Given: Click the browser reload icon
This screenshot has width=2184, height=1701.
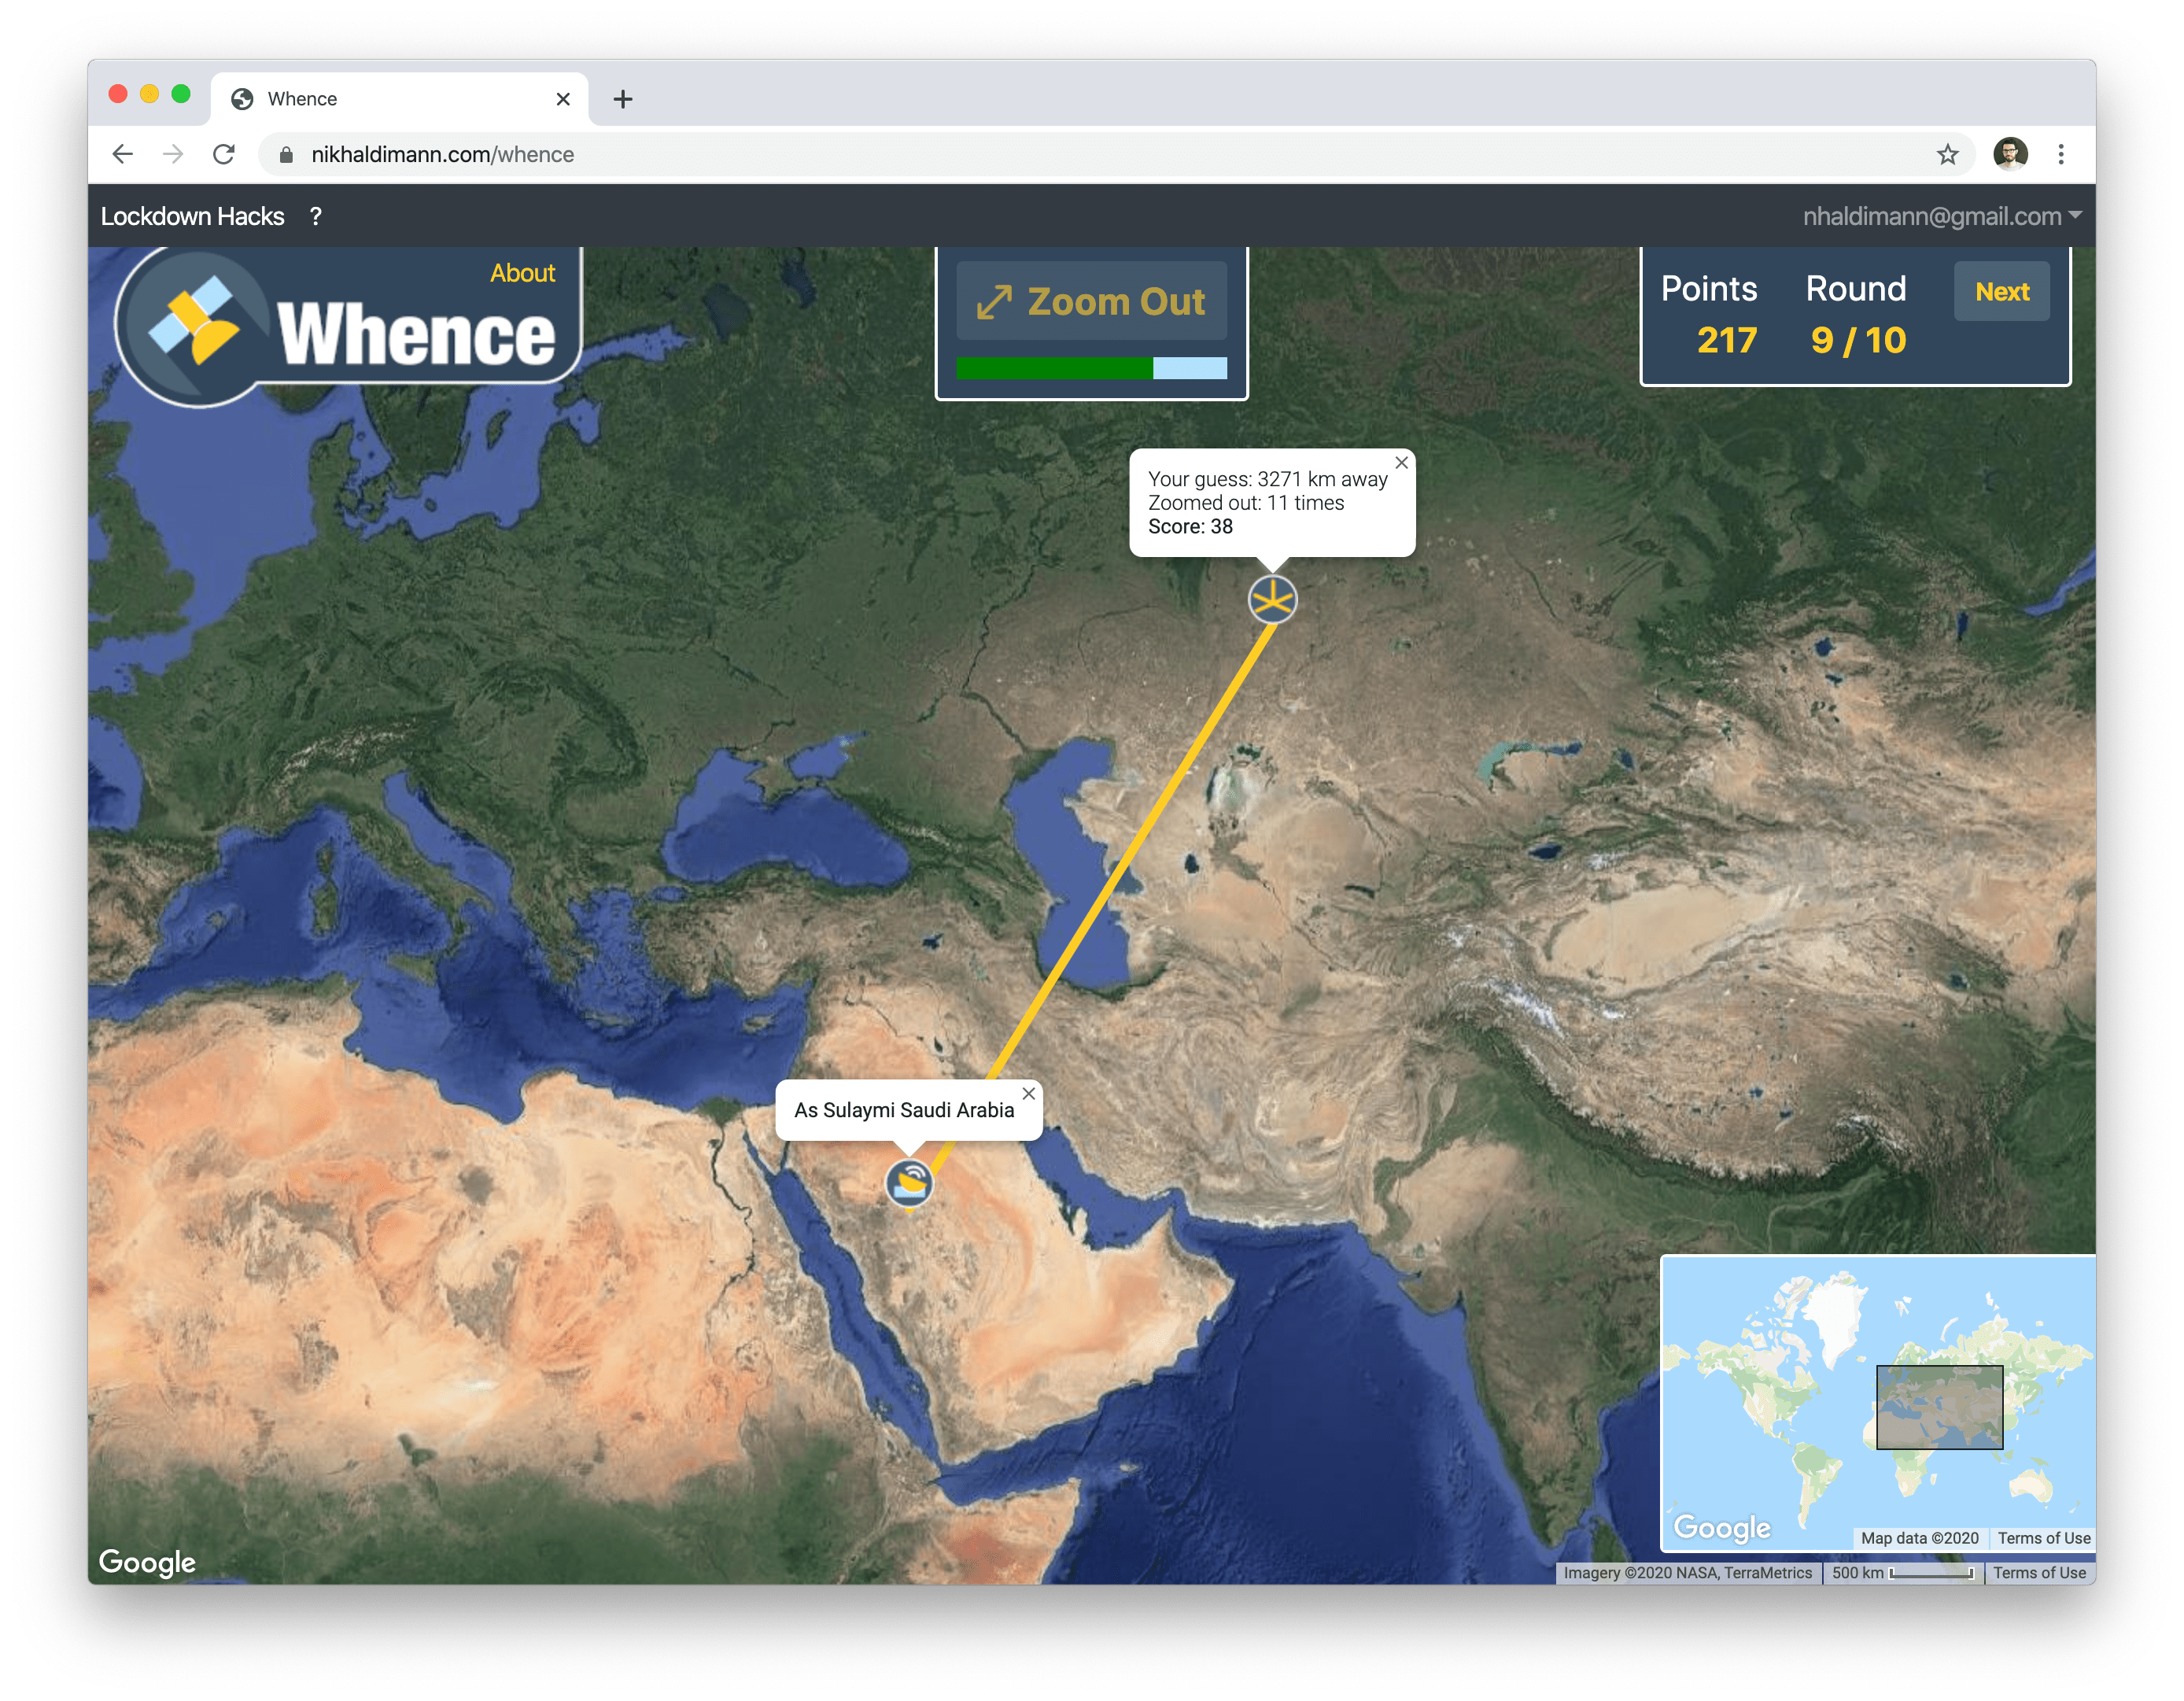Looking at the screenshot, I should pyautogui.click(x=224, y=154).
